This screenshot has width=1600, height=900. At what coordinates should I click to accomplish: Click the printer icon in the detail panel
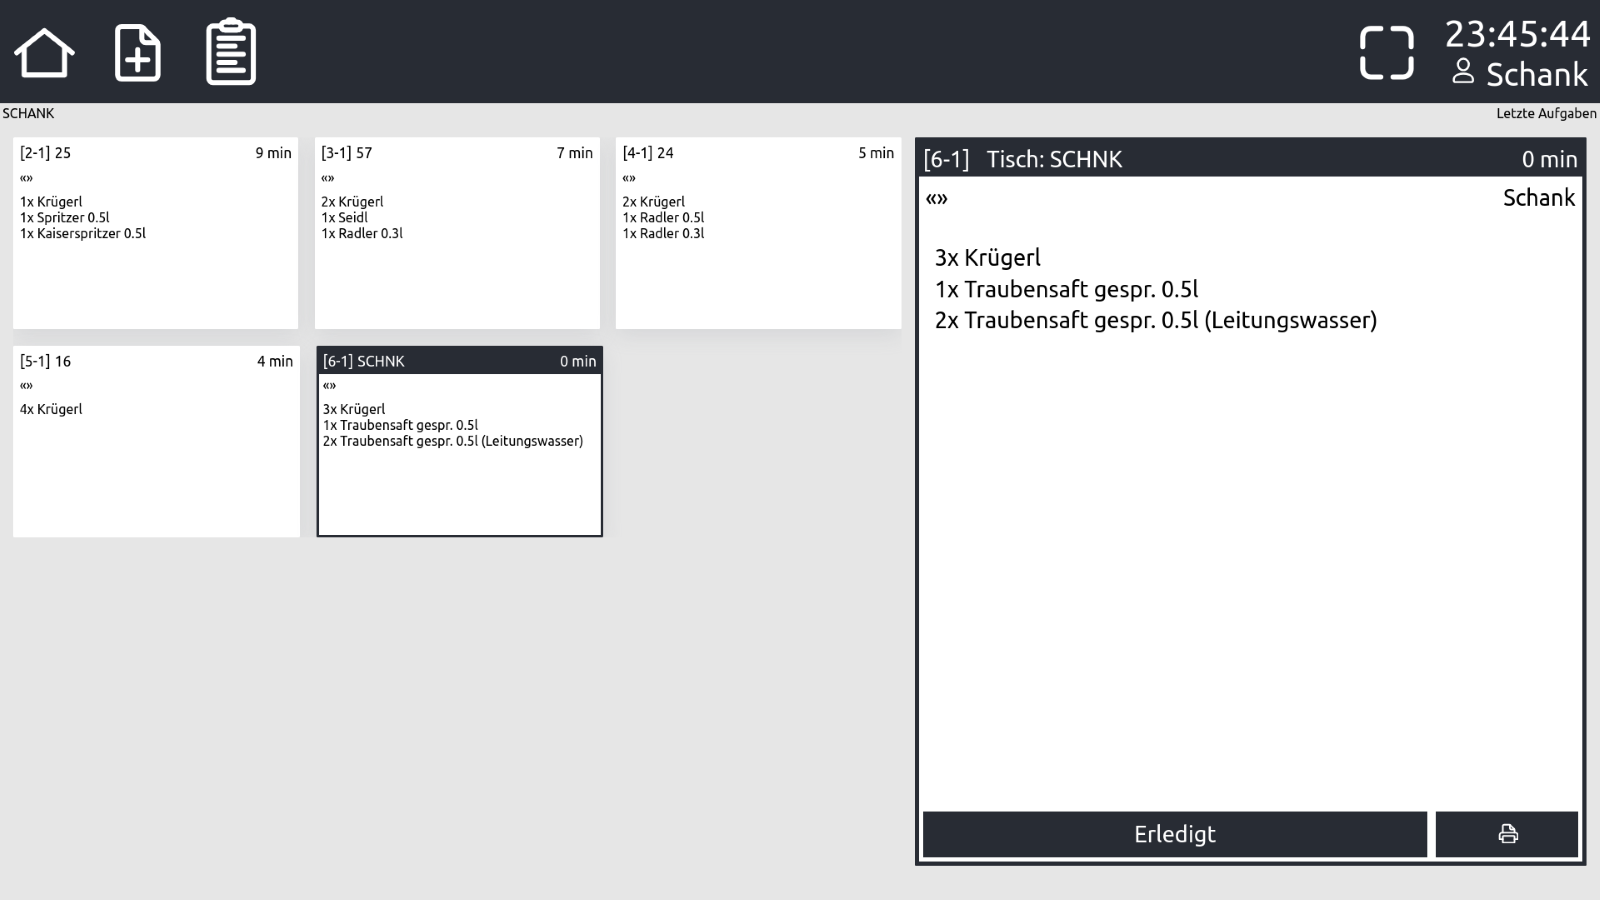[1507, 834]
